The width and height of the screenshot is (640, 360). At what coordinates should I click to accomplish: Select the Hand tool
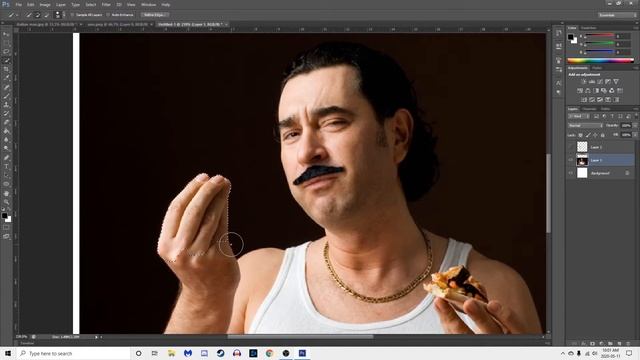[x=6, y=193]
